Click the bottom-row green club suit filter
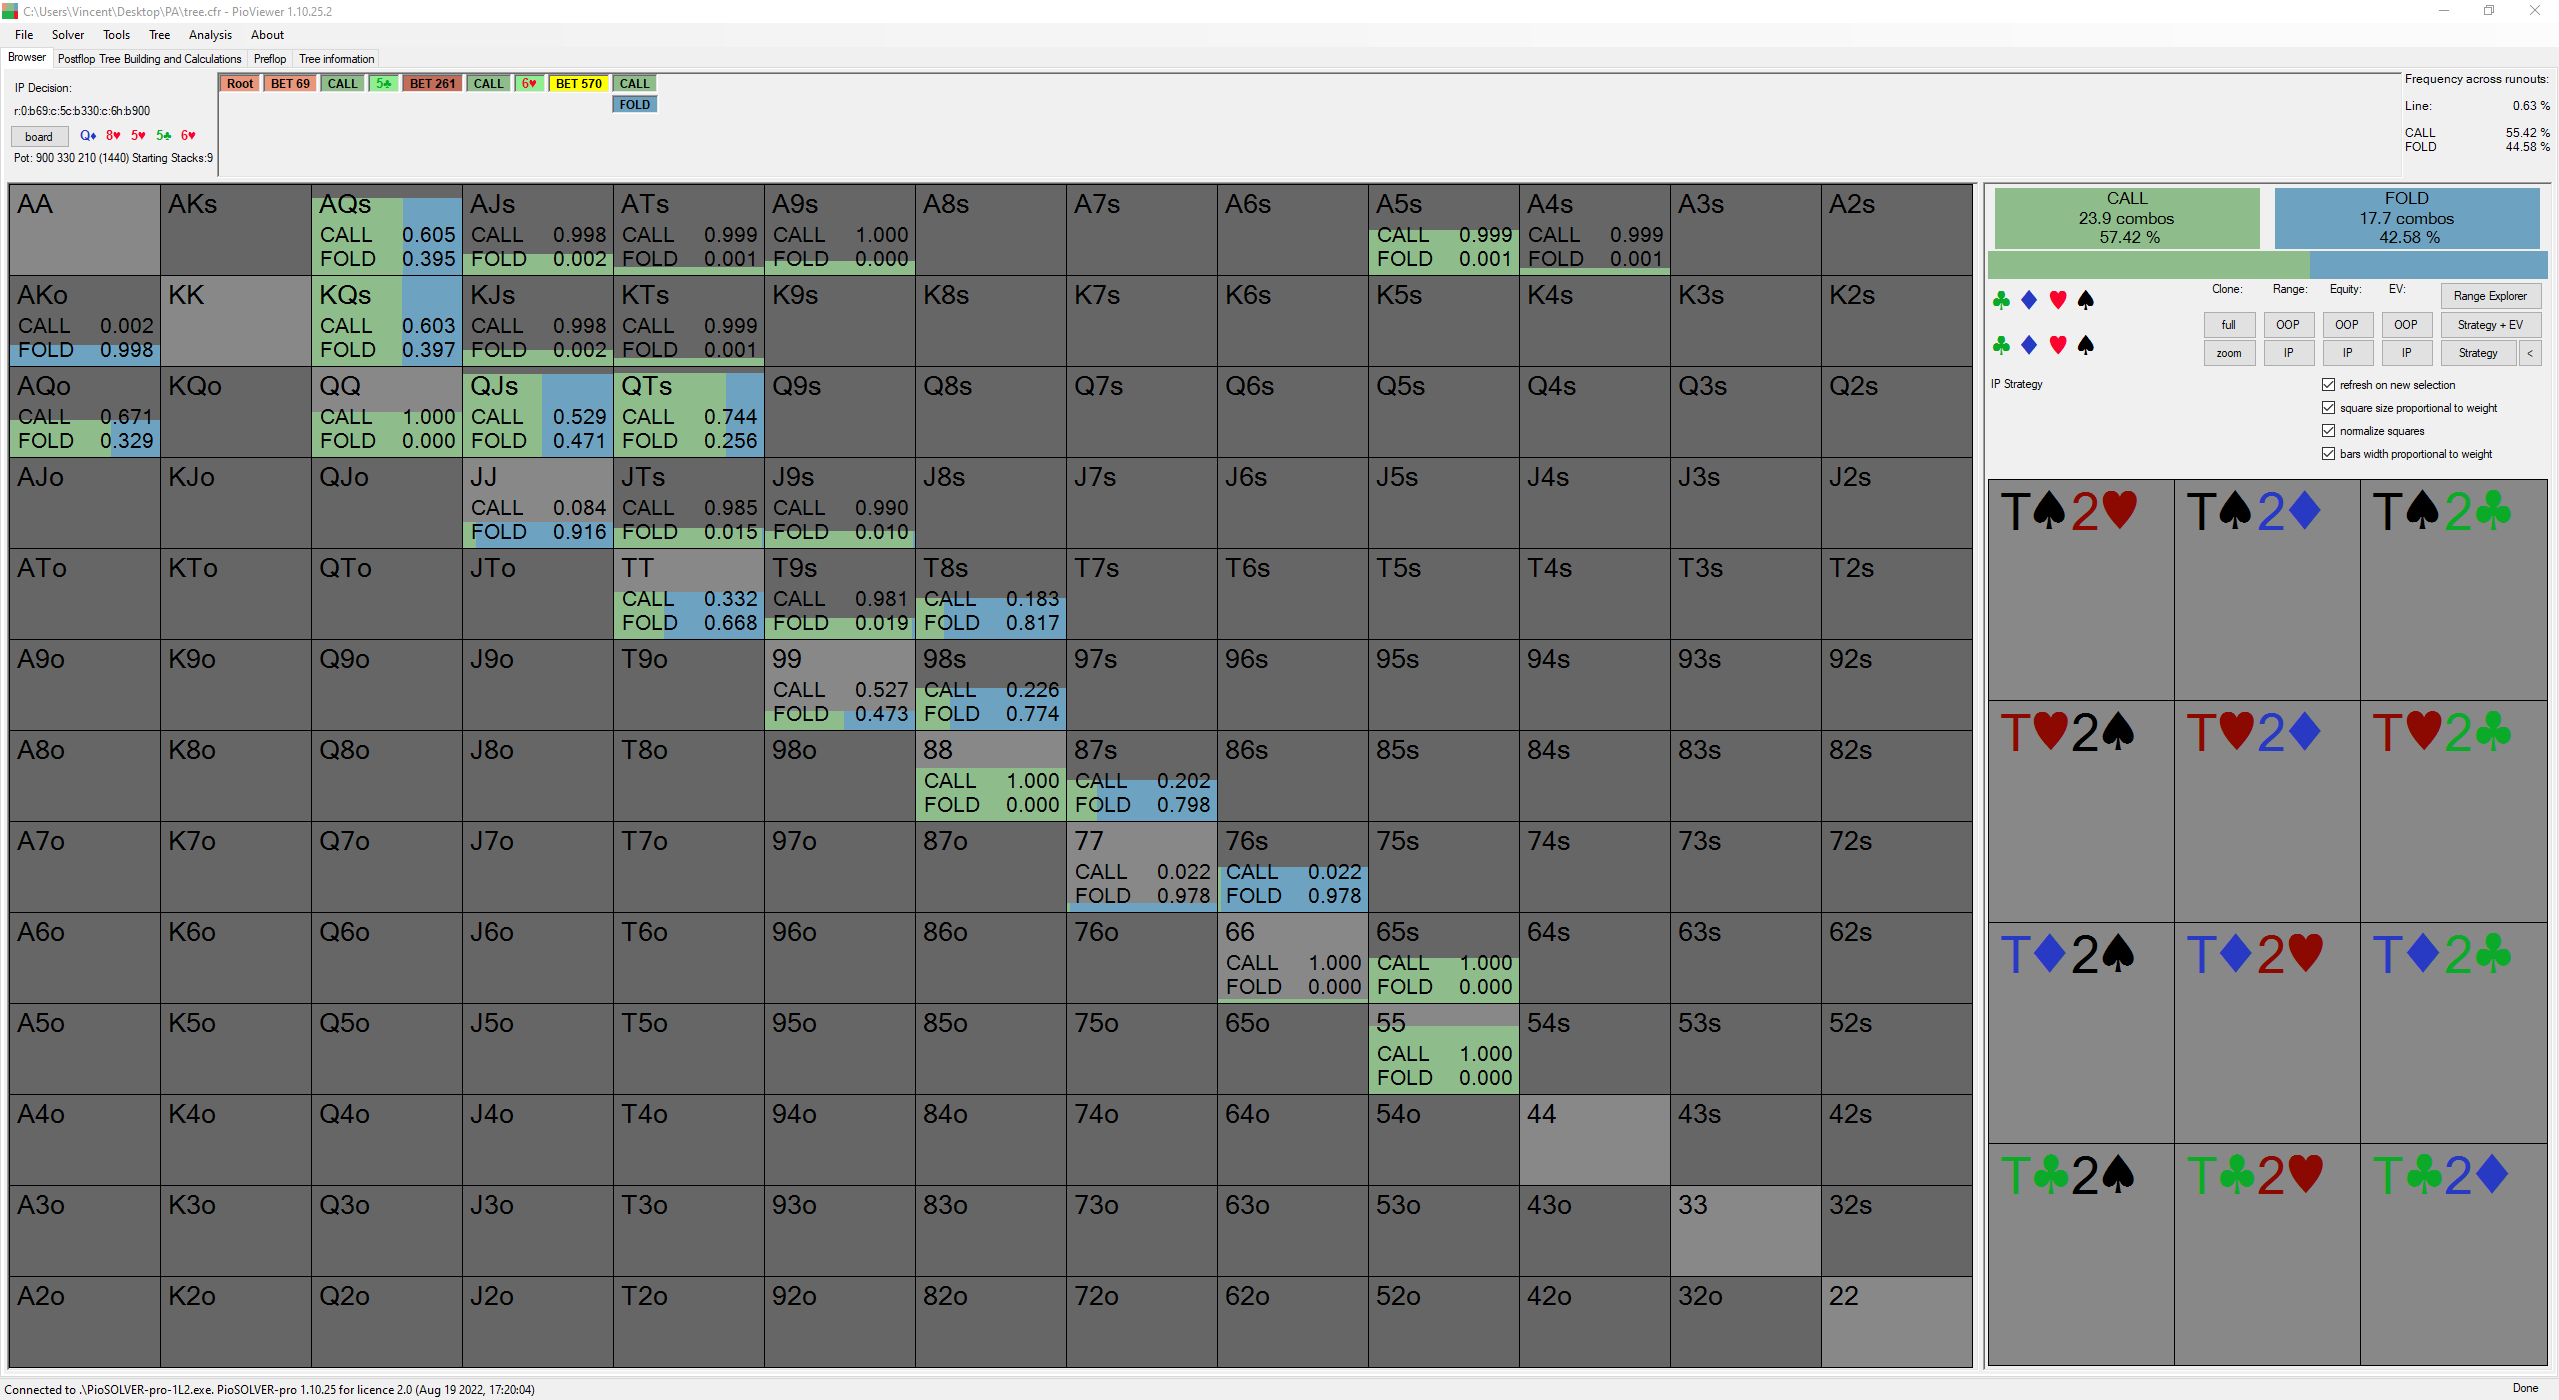Screen dimensions: 2559x1400 pyautogui.click(x=2001, y=345)
